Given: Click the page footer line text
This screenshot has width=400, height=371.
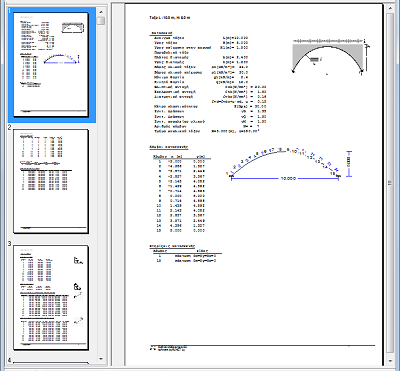Looking at the screenshot, I should coord(168,349).
